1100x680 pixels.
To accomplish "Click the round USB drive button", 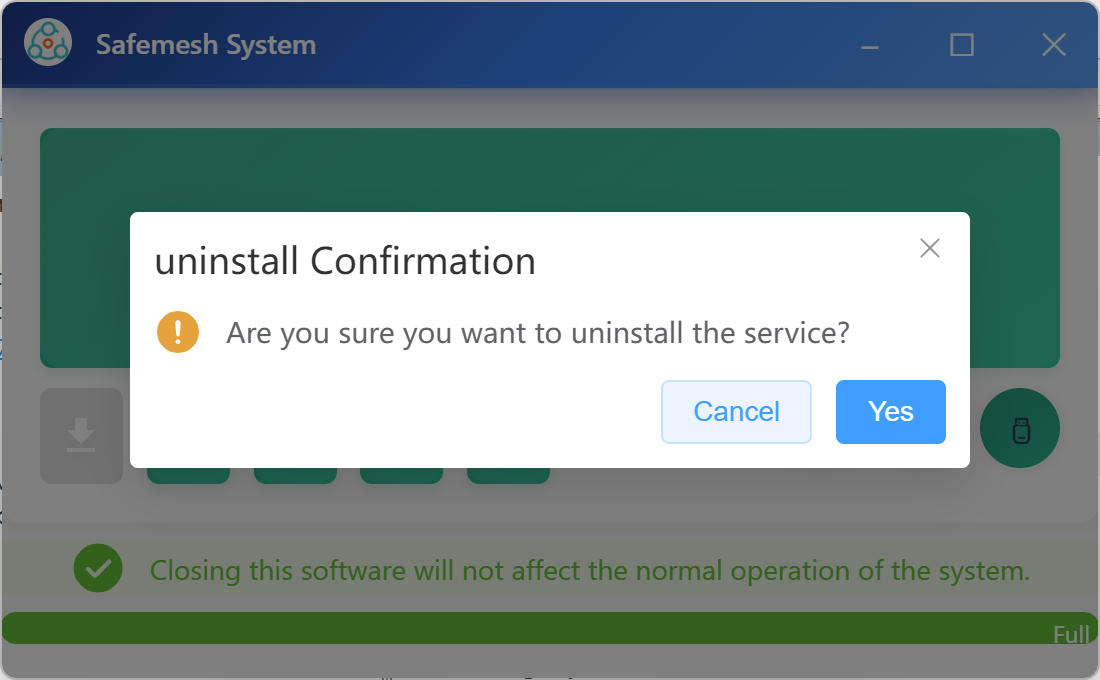I will (1019, 428).
